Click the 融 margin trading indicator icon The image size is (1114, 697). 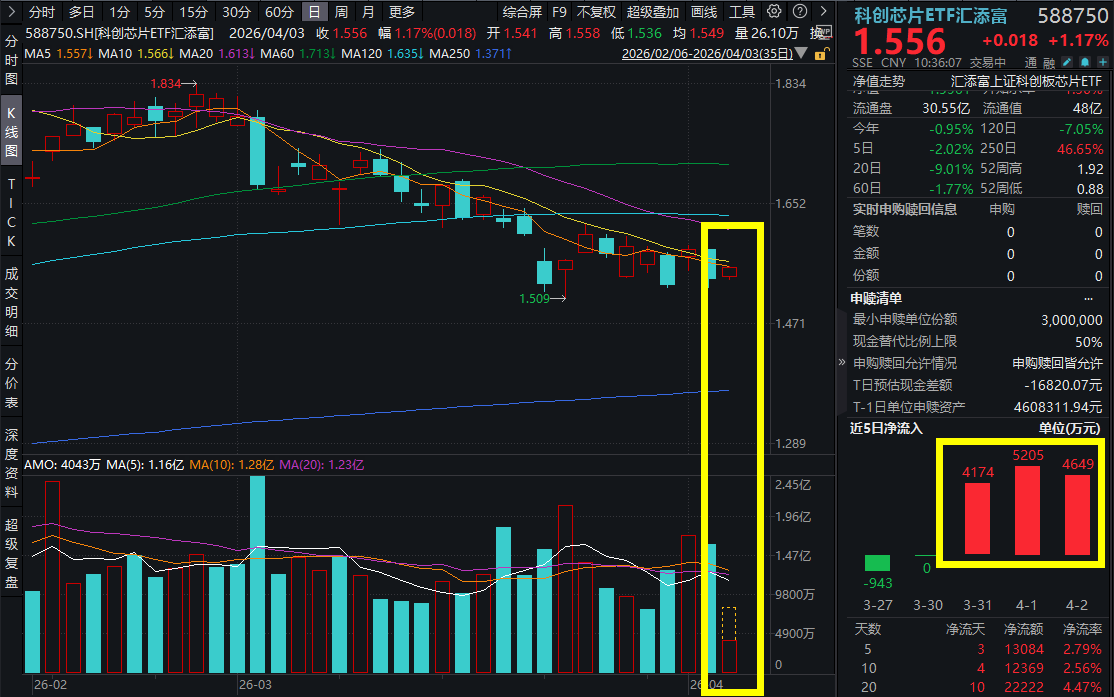(x=1048, y=61)
